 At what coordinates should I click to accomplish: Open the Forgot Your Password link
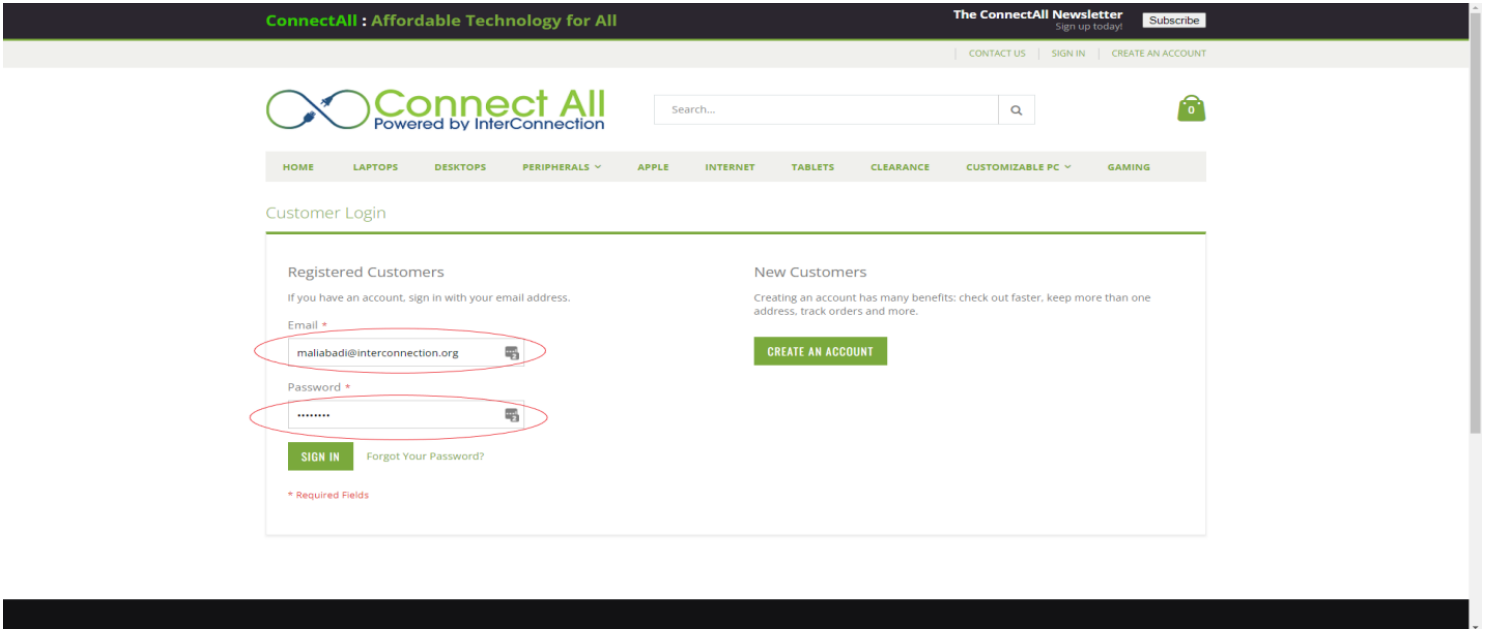[425, 456]
